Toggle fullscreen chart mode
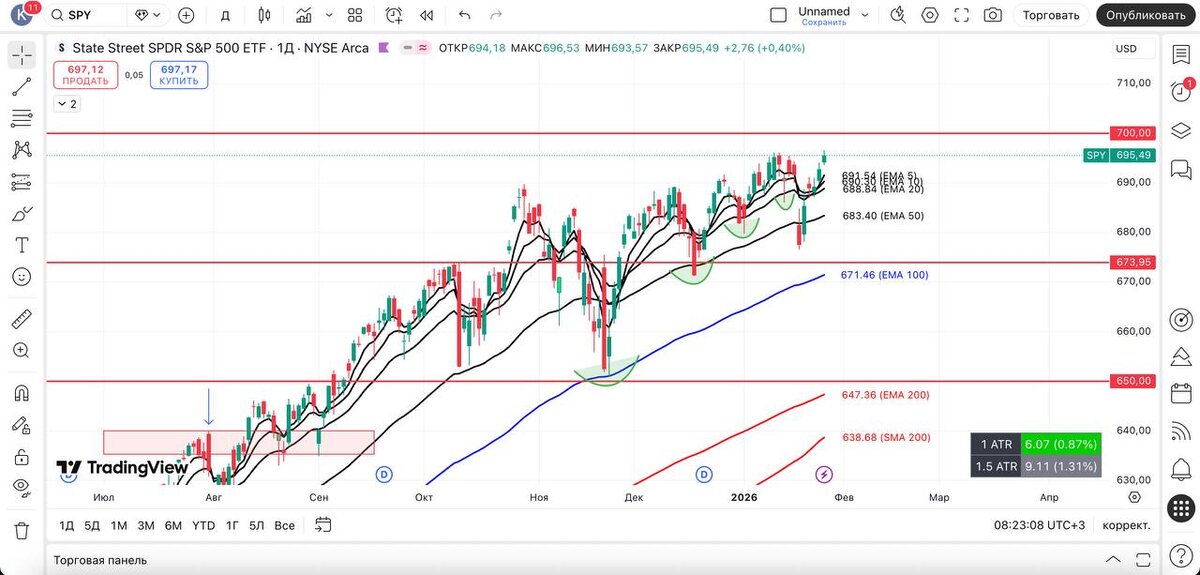 [962, 15]
